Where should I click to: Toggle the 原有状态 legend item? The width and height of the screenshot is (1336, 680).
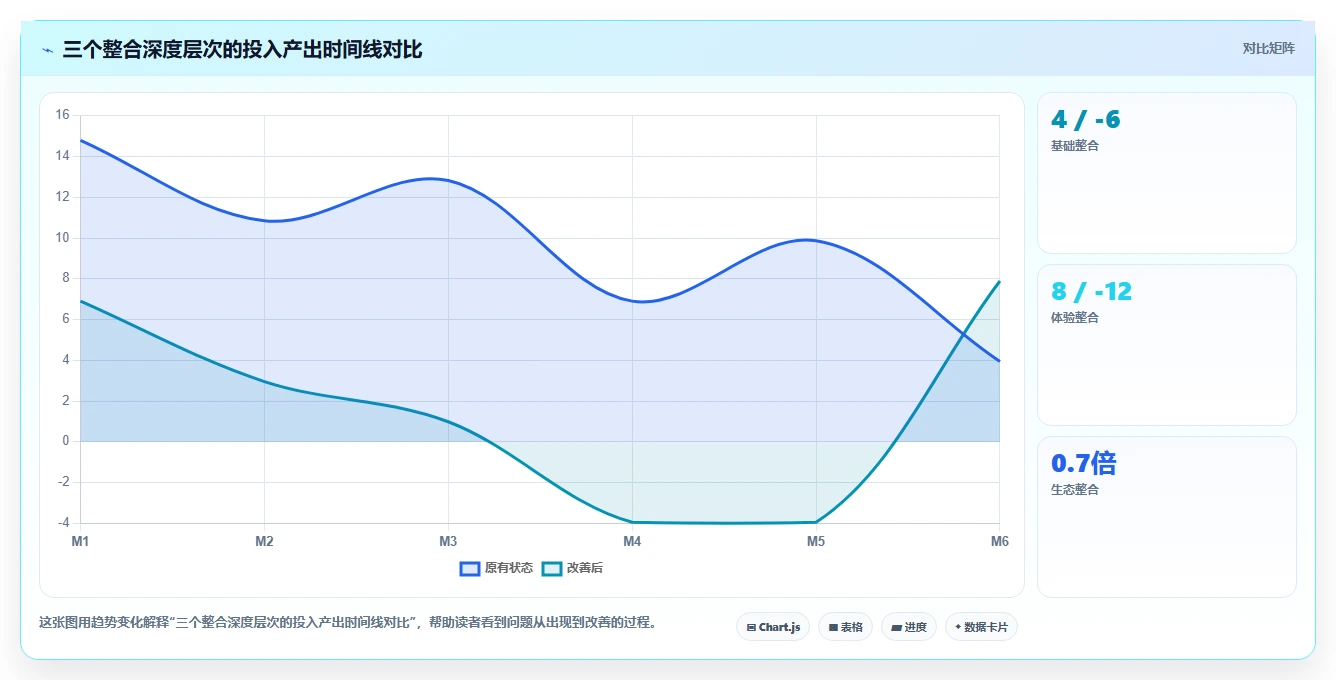coord(496,568)
